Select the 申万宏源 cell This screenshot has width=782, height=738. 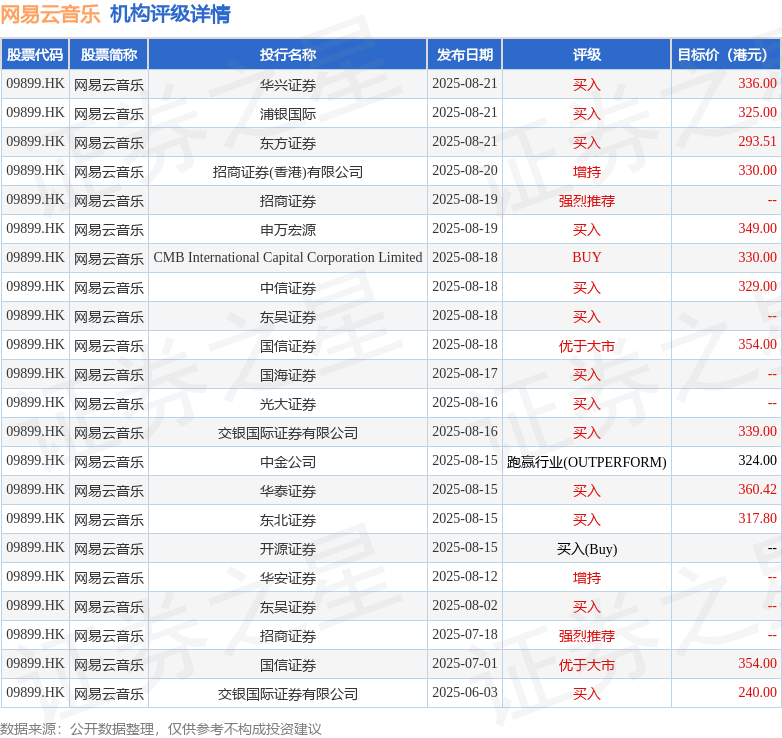[x=288, y=229]
